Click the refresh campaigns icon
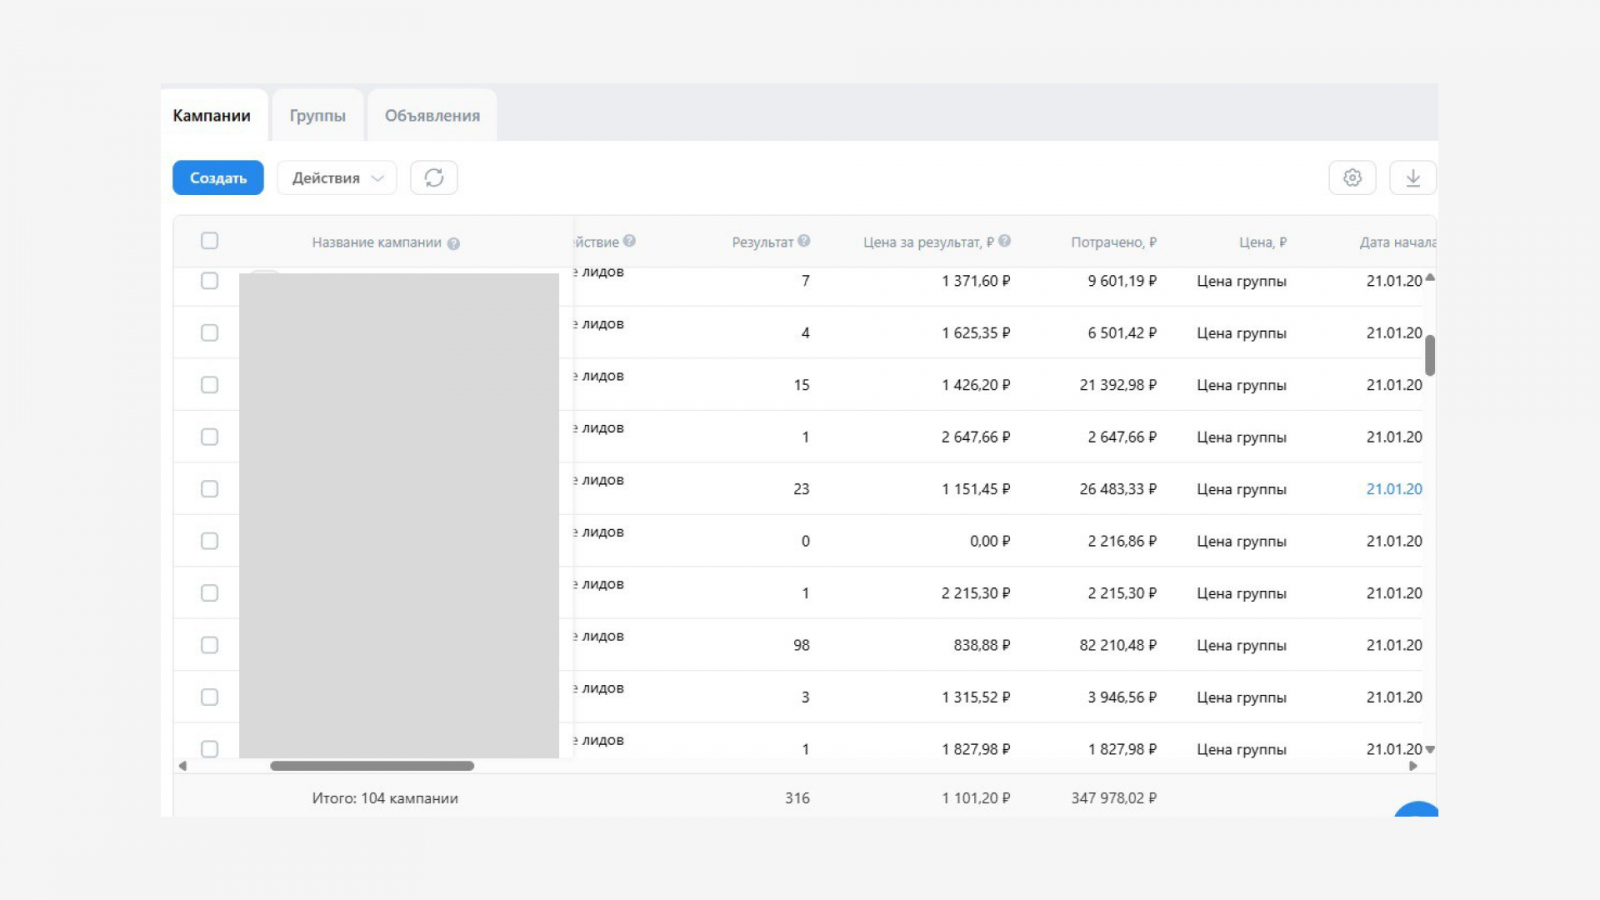Screen dimensions: 1600x900 pyautogui.click(x=434, y=178)
